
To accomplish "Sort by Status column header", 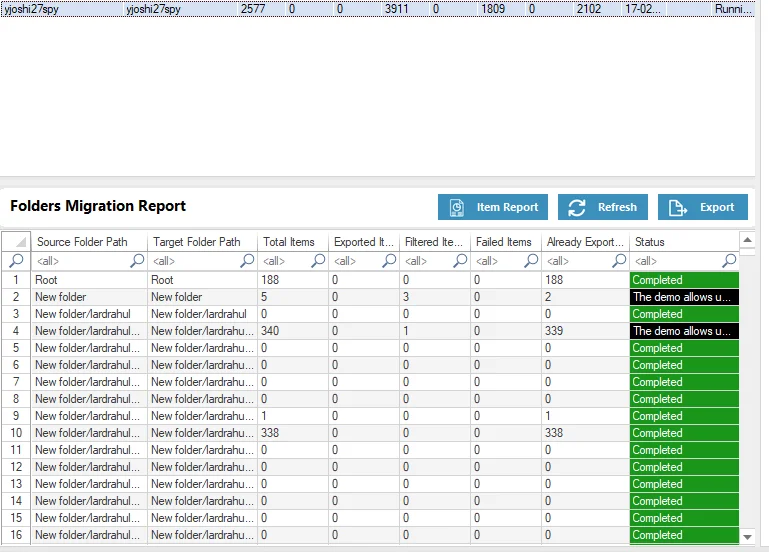I will [x=685, y=242].
